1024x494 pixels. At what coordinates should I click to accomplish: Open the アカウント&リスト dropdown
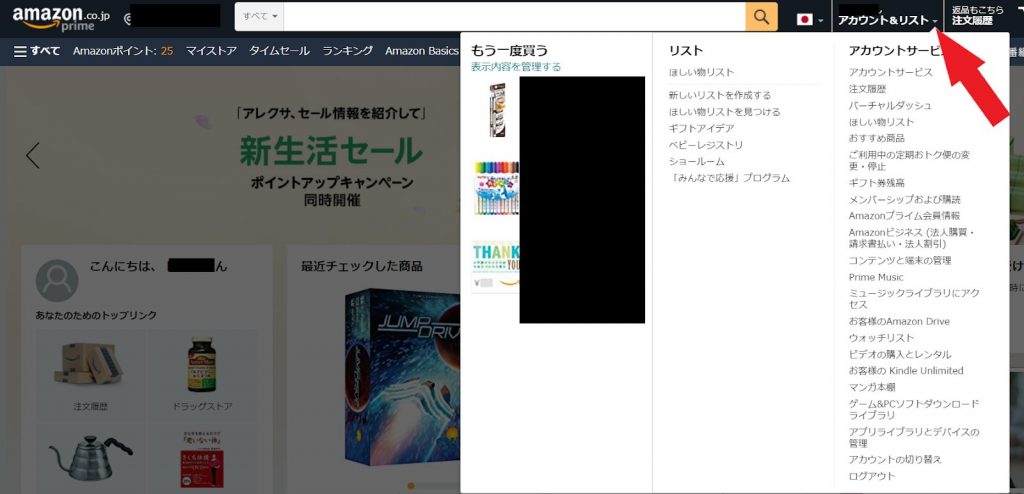pyautogui.click(x=888, y=20)
